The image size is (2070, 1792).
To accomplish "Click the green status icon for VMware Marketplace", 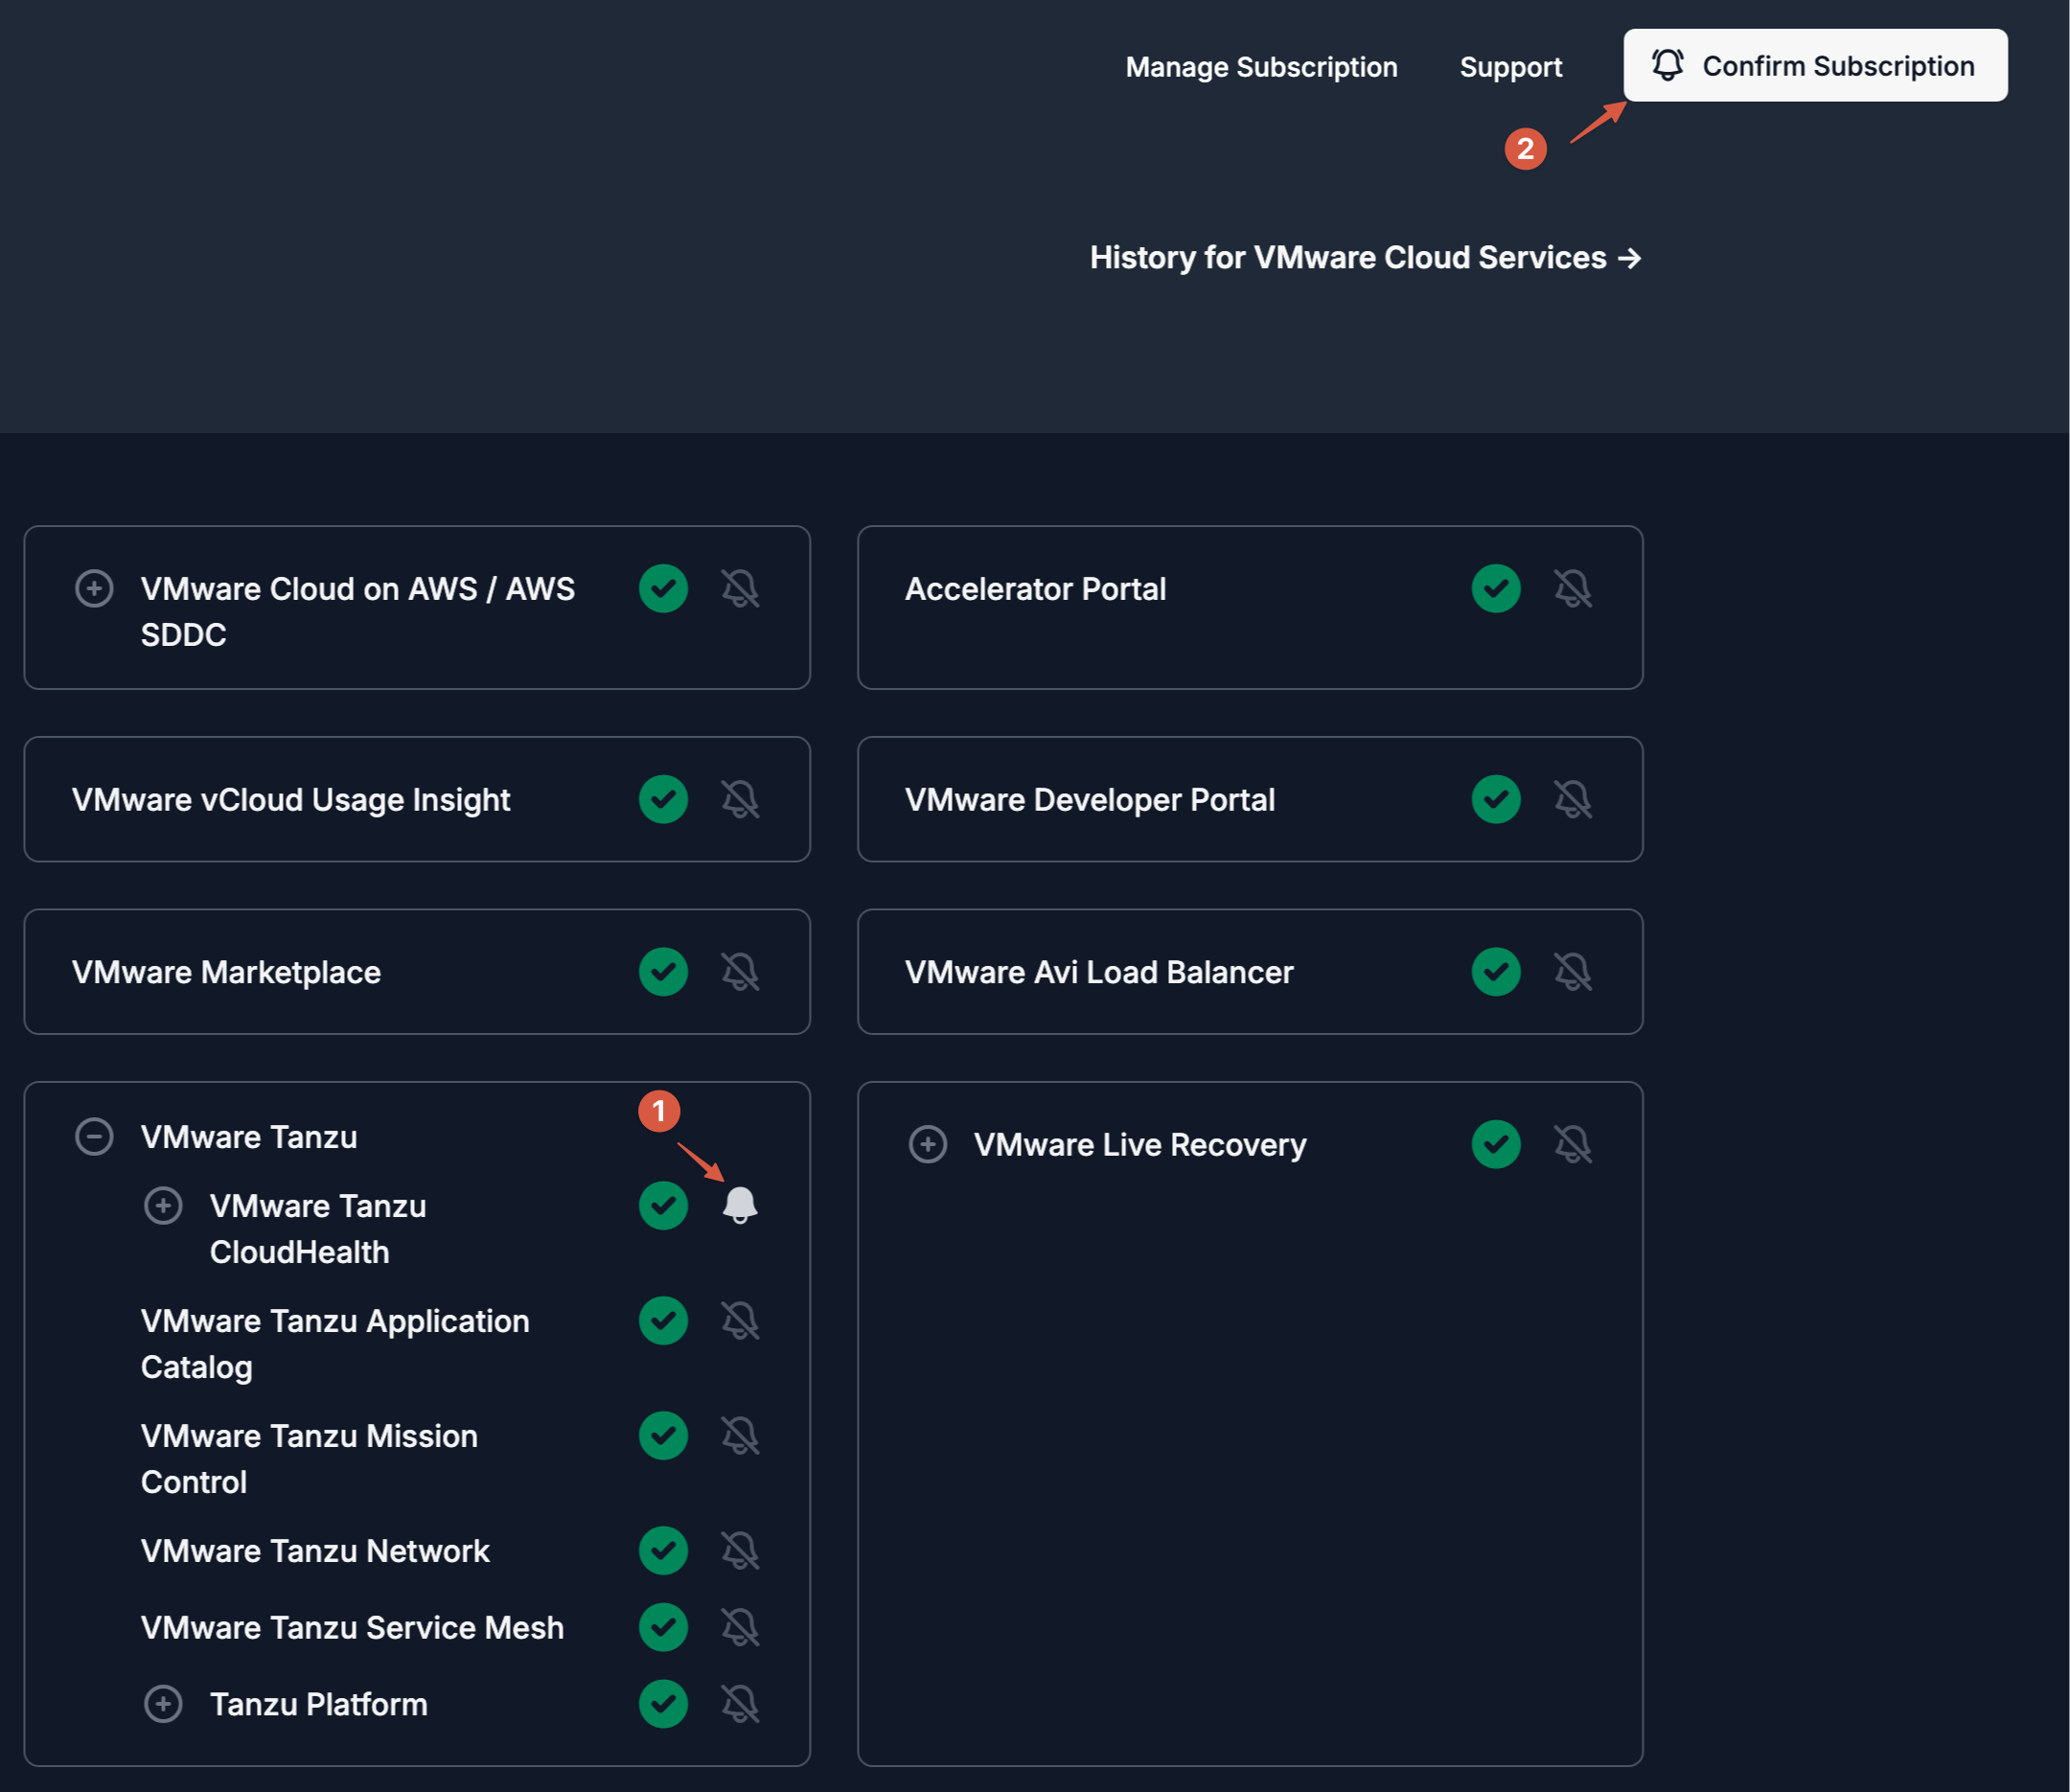I will pyautogui.click(x=663, y=971).
